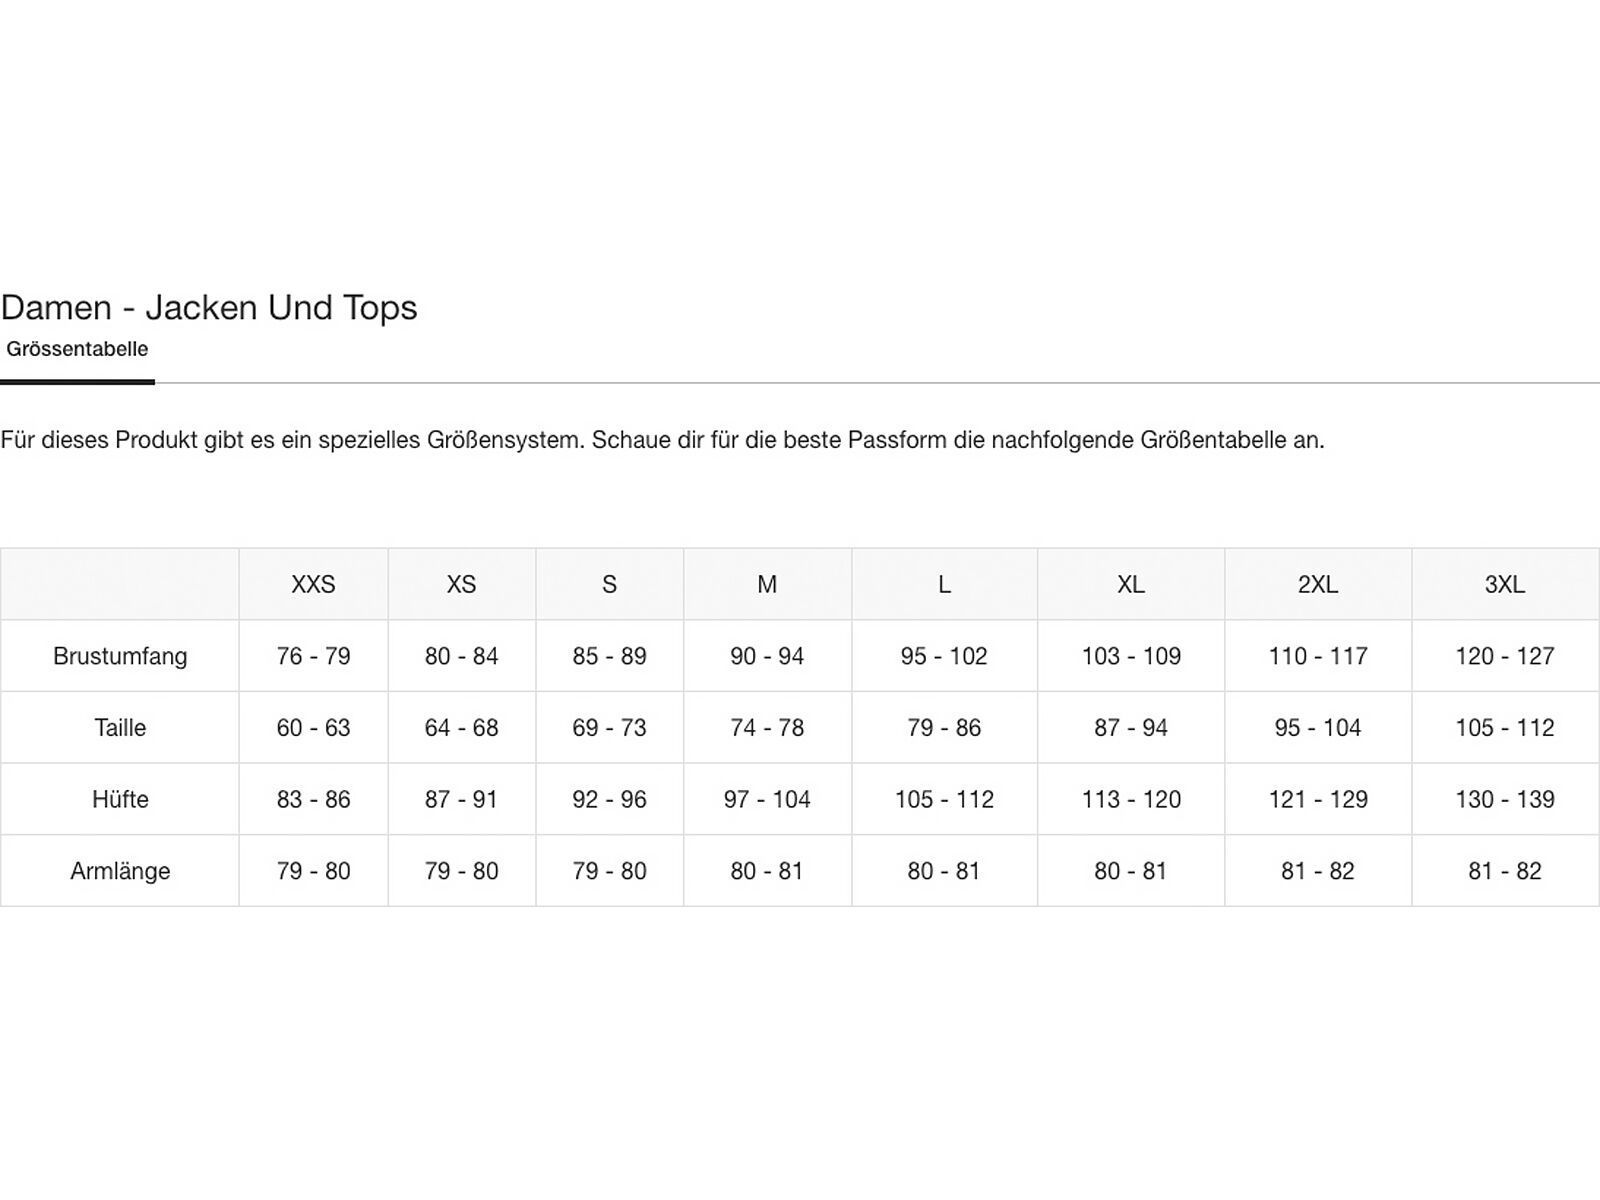Select the XL size column header
1600x1200 pixels.
(1131, 585)
